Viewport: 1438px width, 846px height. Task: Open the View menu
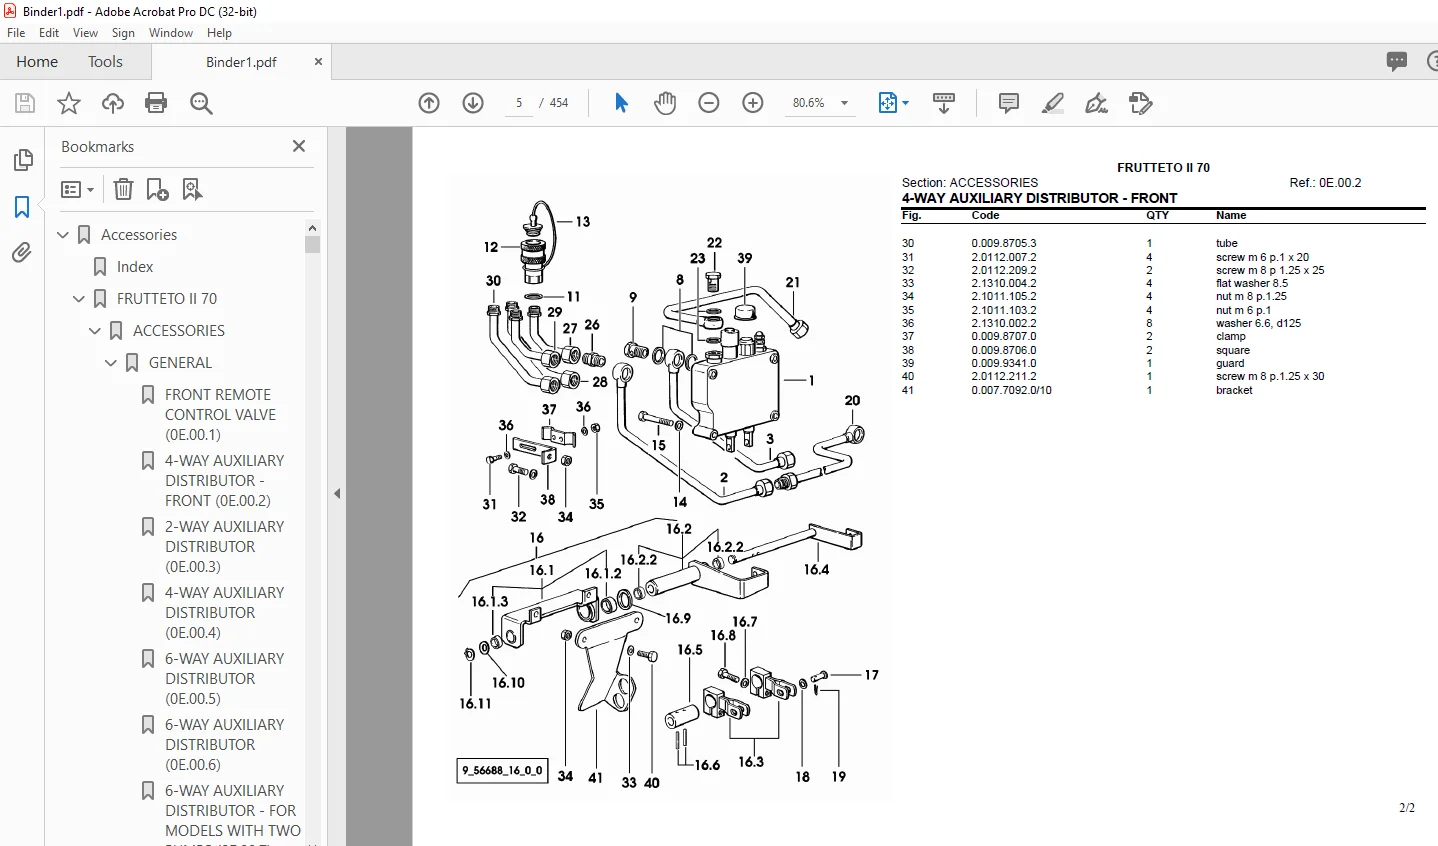[85, 33]
